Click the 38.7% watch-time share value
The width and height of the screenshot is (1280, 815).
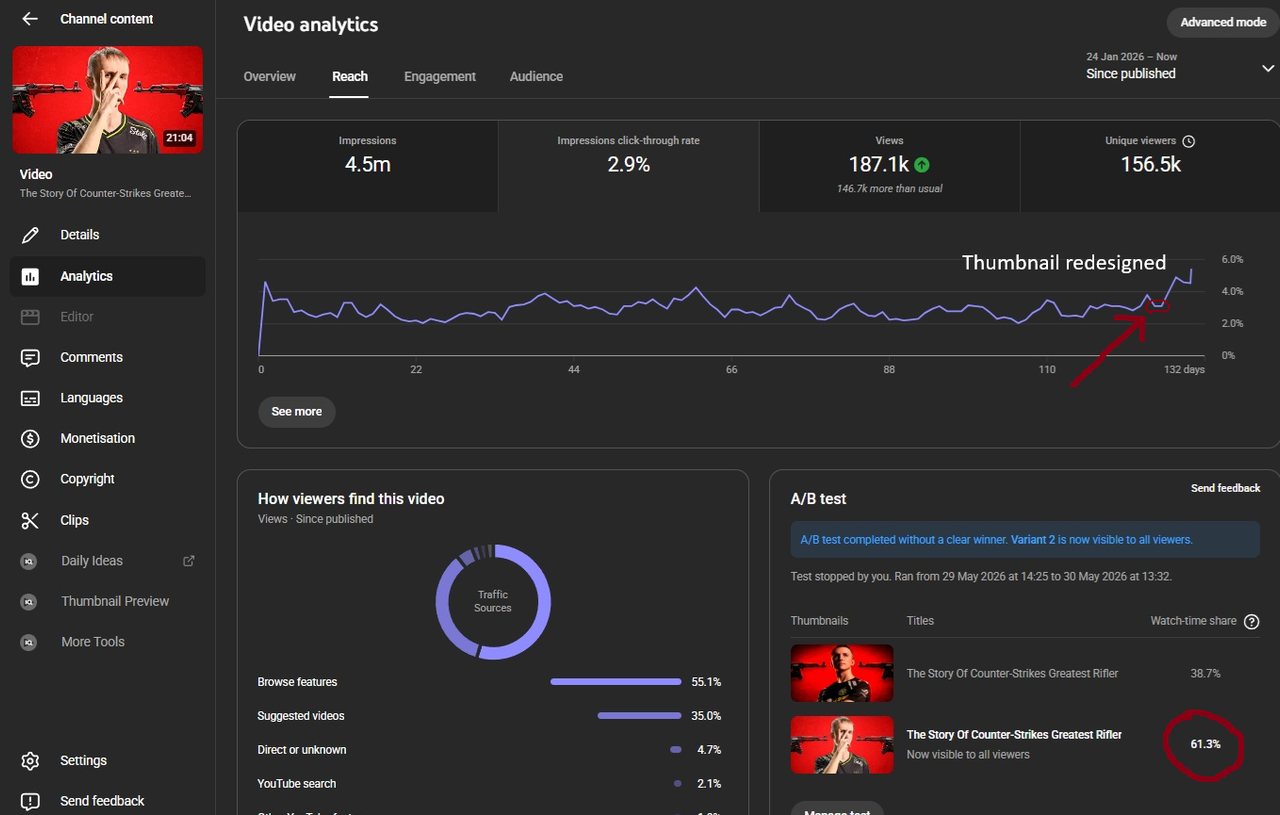coord(1205,674)
